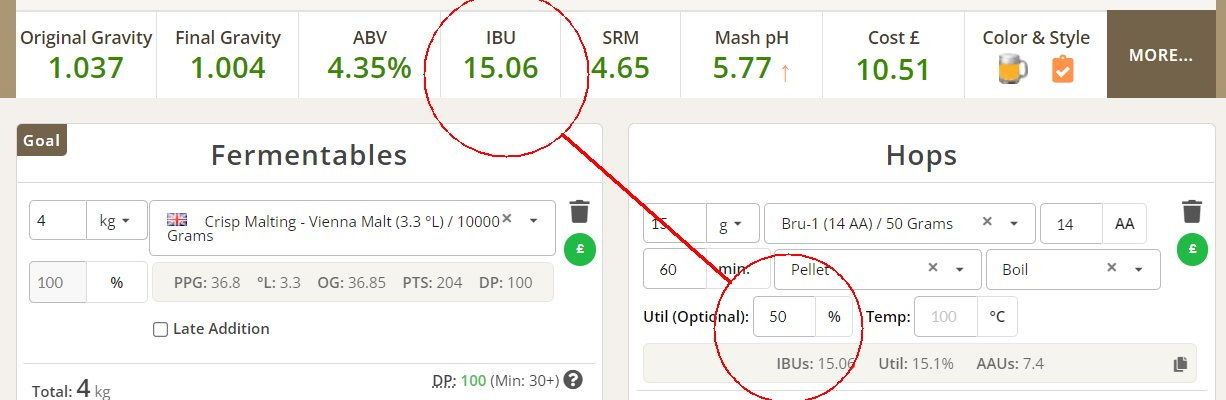Click the Fermentables panel heading
1226x400 pixels.
(x=309, y=155)
